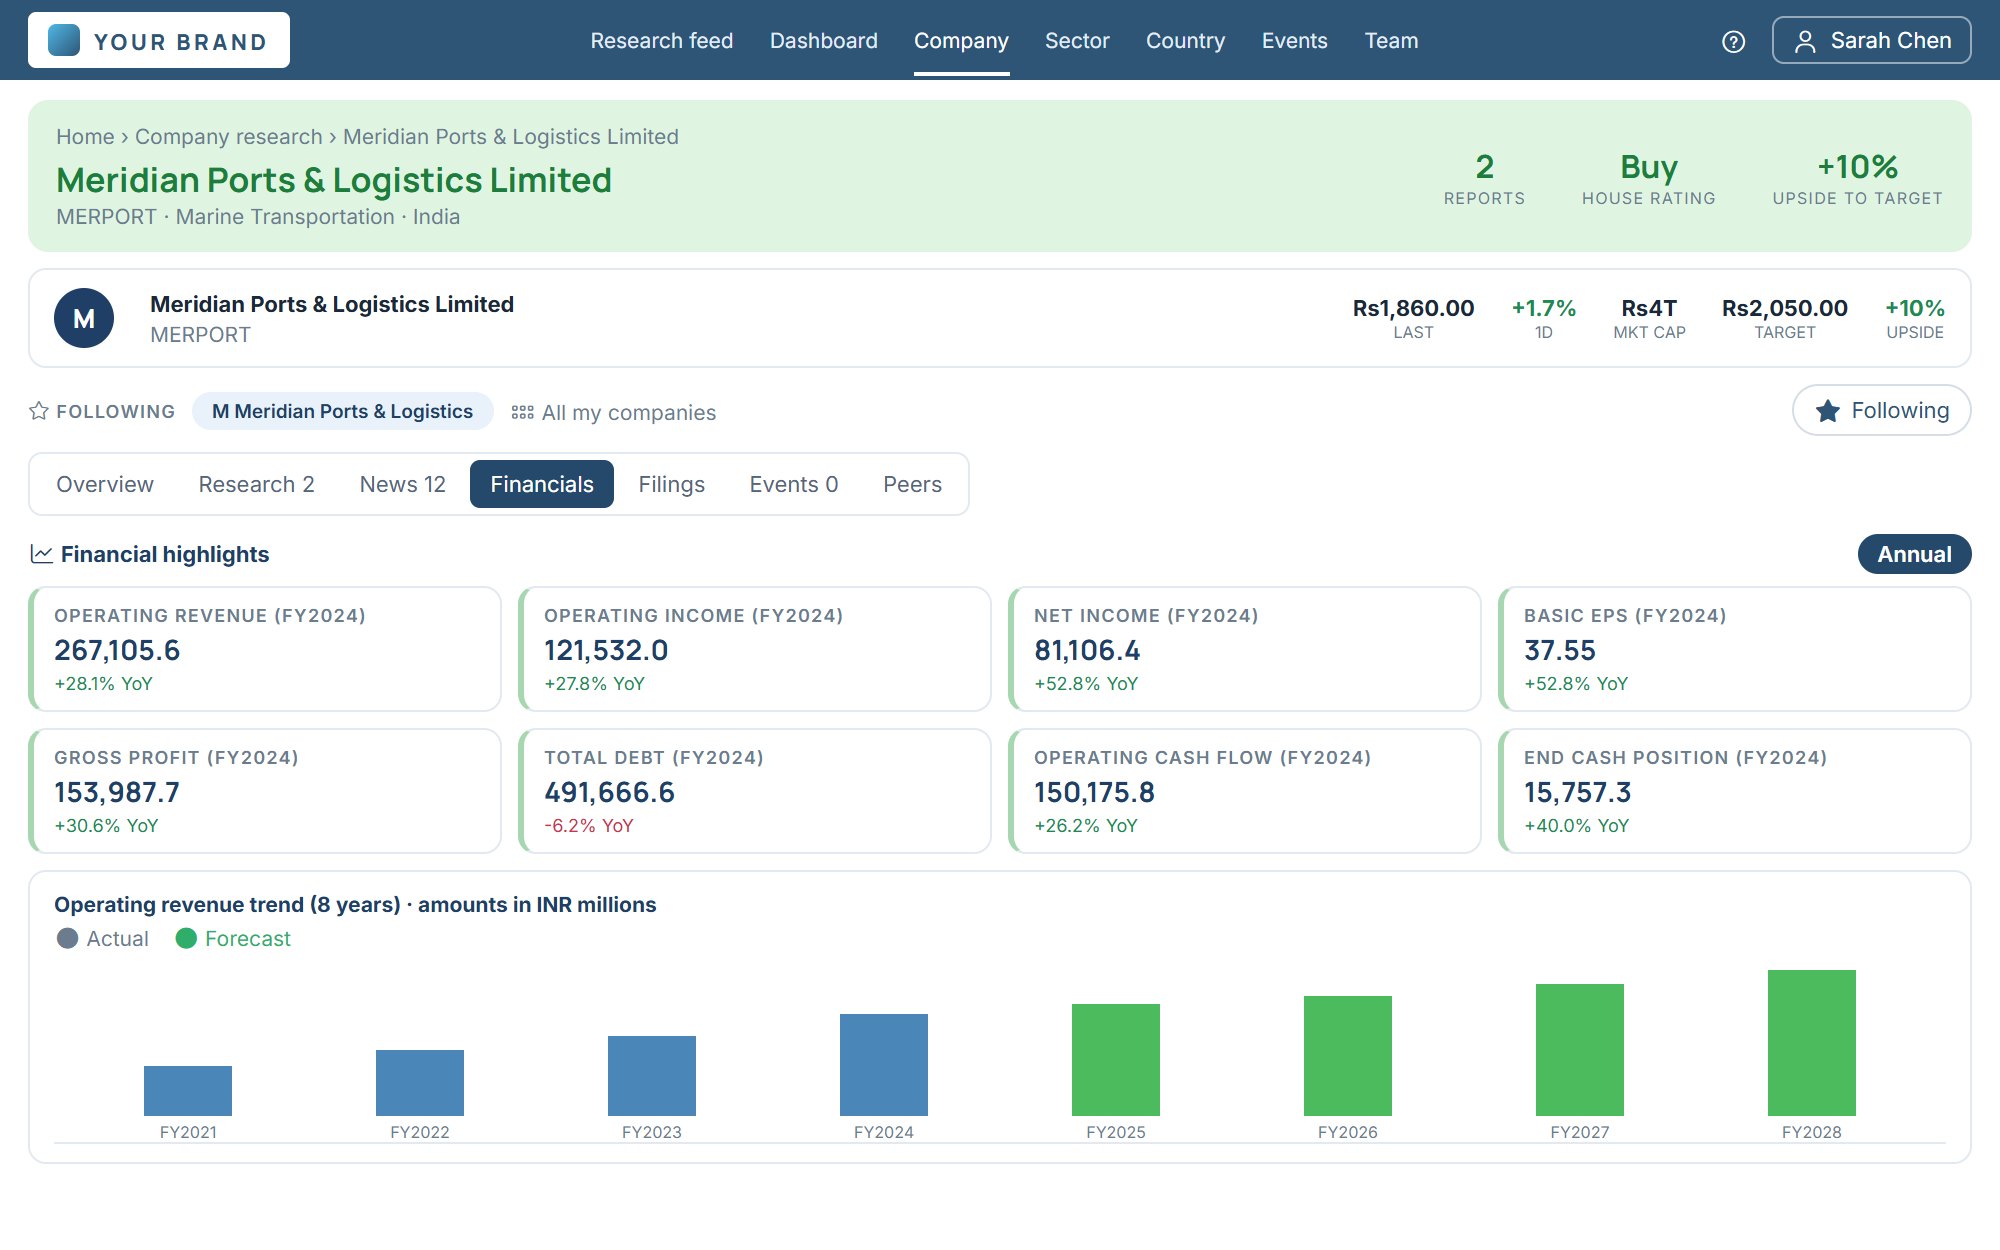Viewport: 2000px width, 1250px height.
Task: Click the YOUR BRAND home button
Action: (159, 40)
